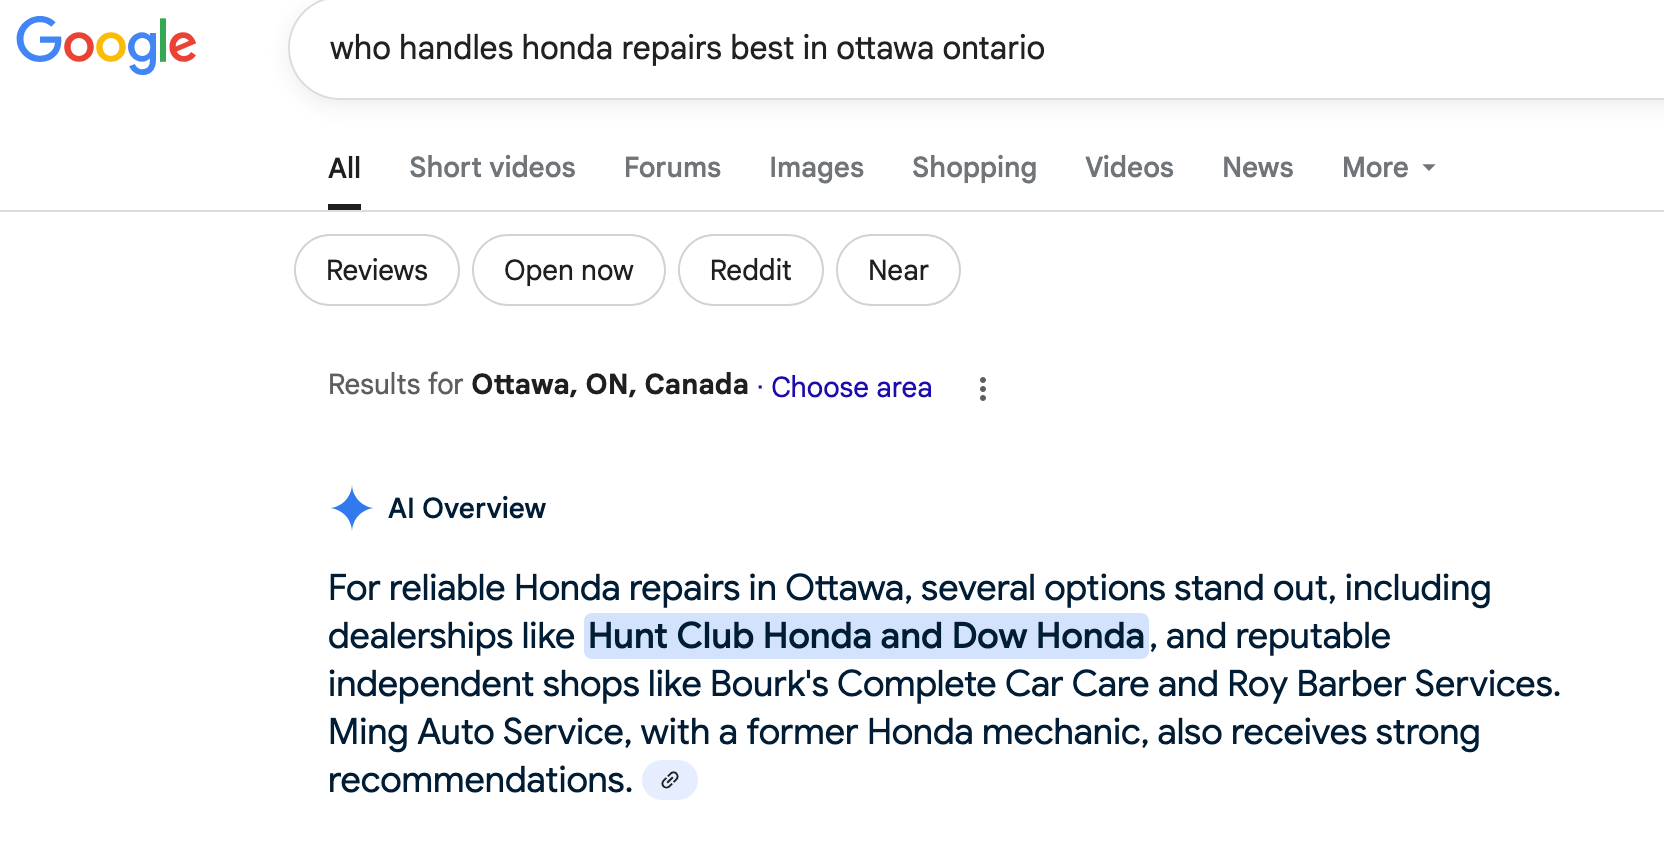Click the AI Overview sparkle icon
The image size is (1664, 842).
click(x=351, y=508)
